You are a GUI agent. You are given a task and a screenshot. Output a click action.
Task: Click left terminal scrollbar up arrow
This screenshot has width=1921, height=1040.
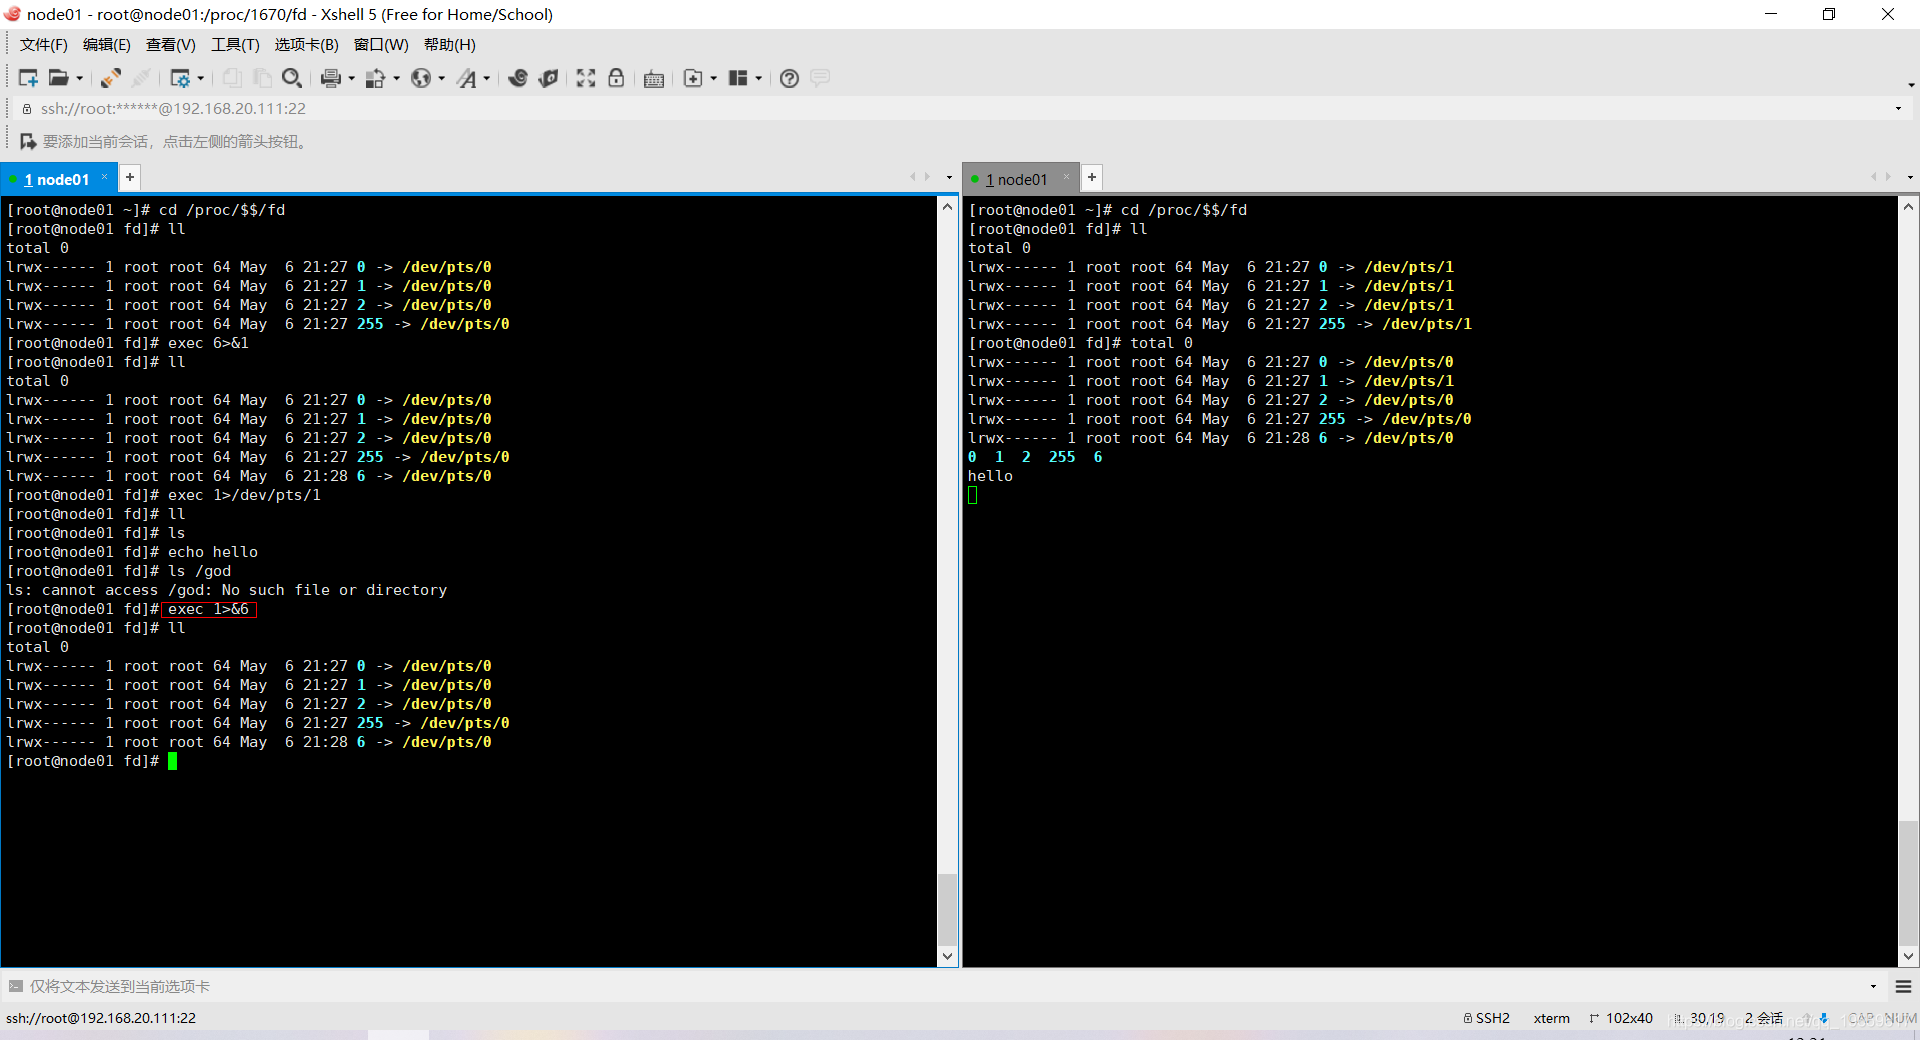coord(947,207)
